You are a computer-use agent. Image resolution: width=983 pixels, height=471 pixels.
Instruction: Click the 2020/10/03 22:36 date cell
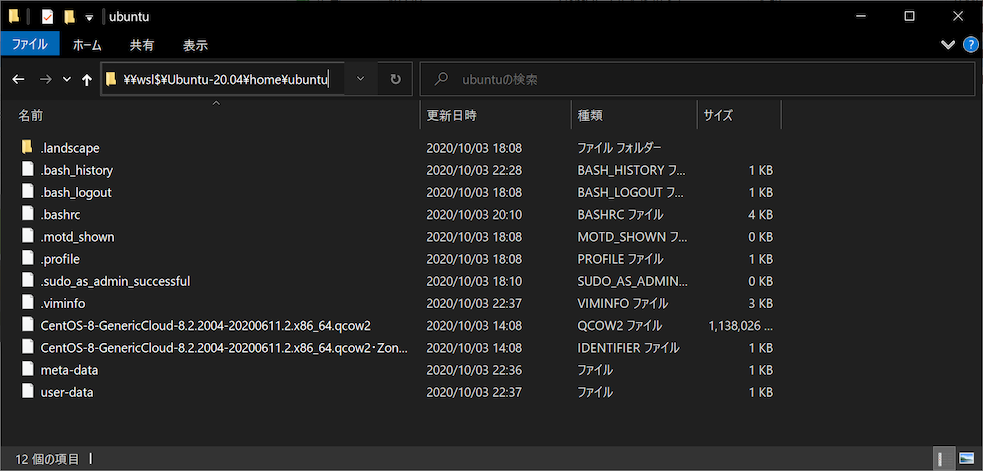point(474,370)
